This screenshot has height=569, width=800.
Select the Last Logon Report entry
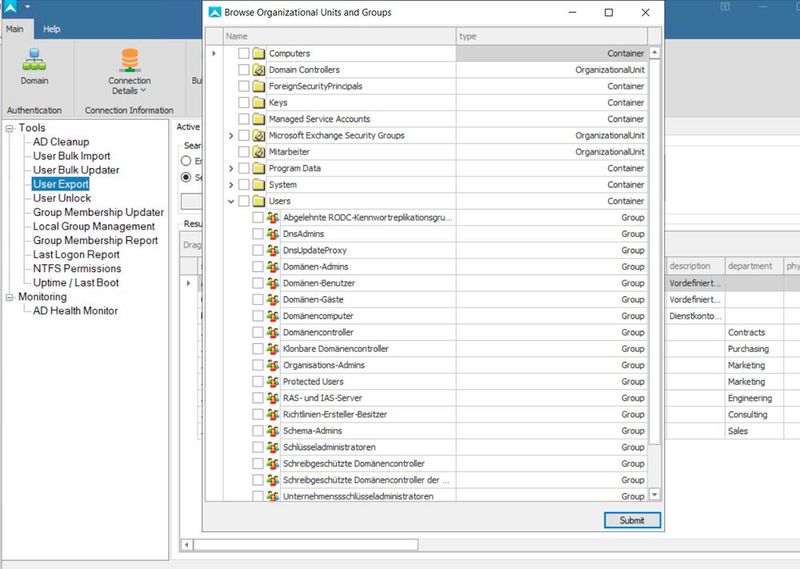pos(76,255)
